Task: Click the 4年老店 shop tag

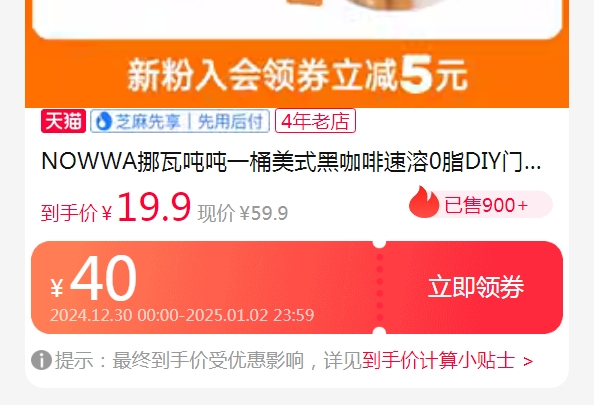Action: tap(315, 121)
